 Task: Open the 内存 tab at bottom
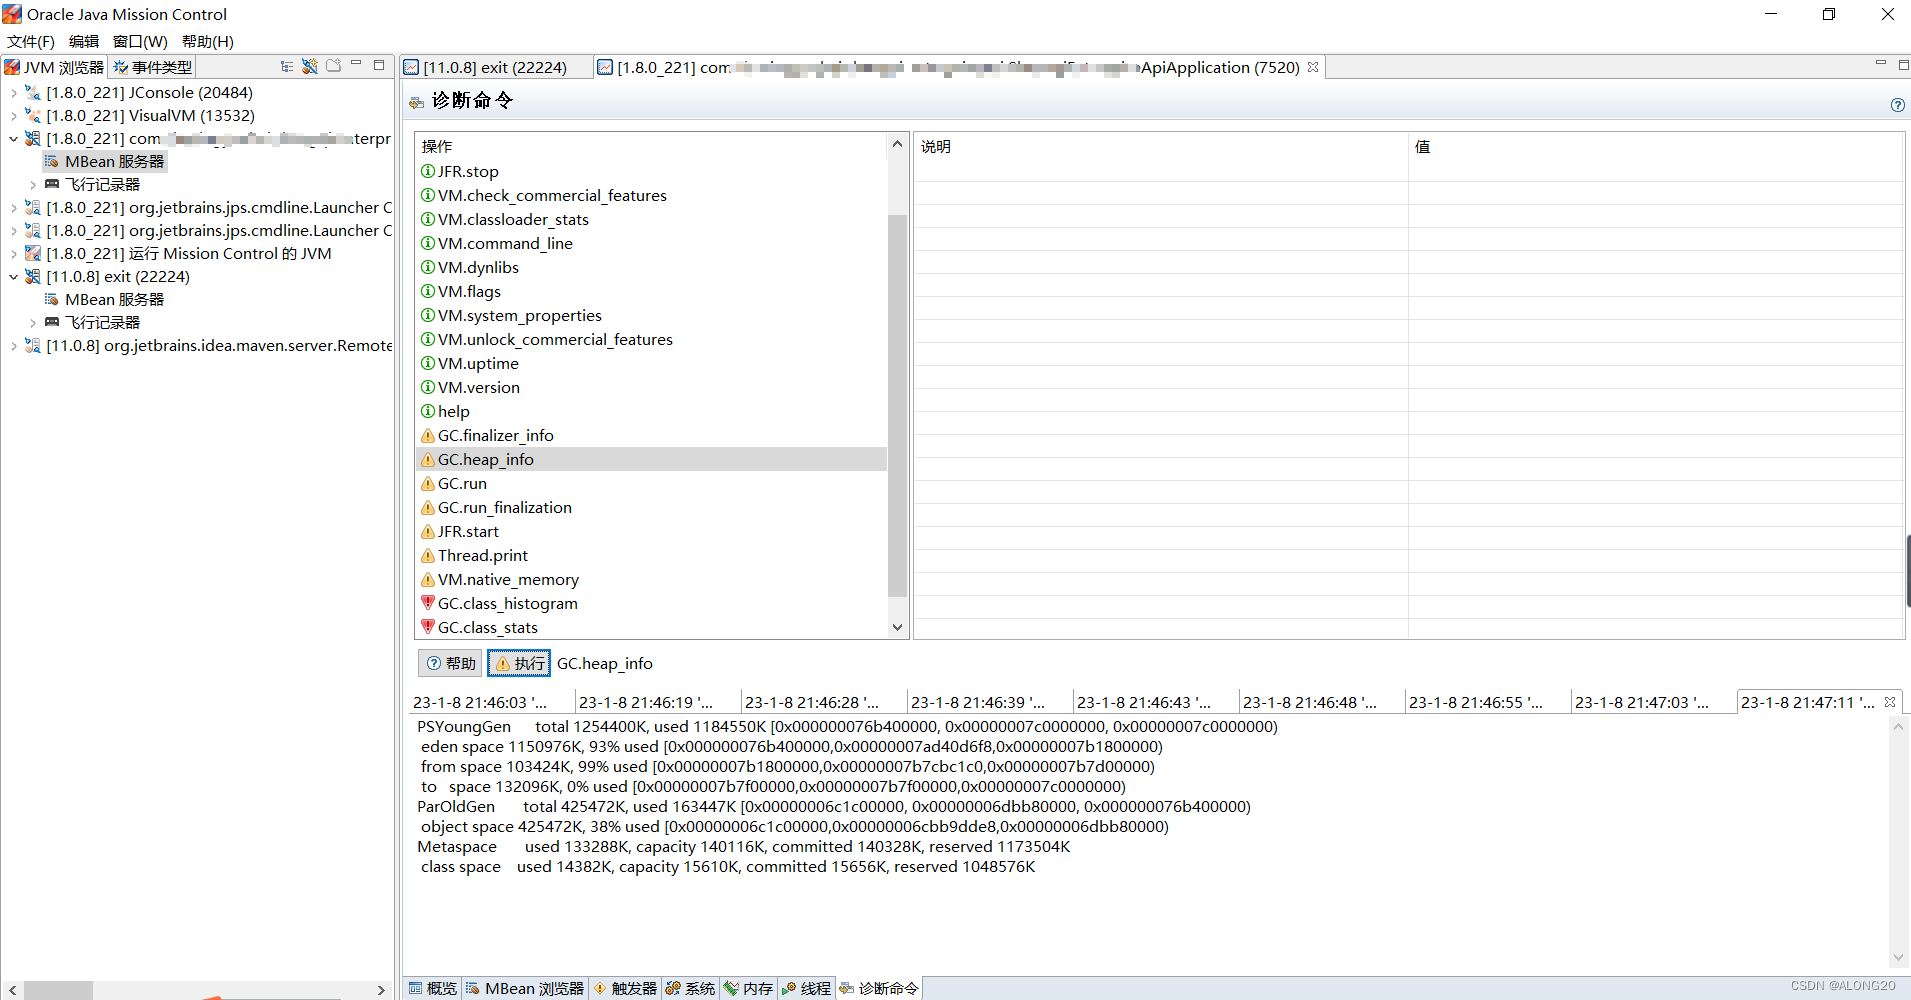tap(748, 988)
